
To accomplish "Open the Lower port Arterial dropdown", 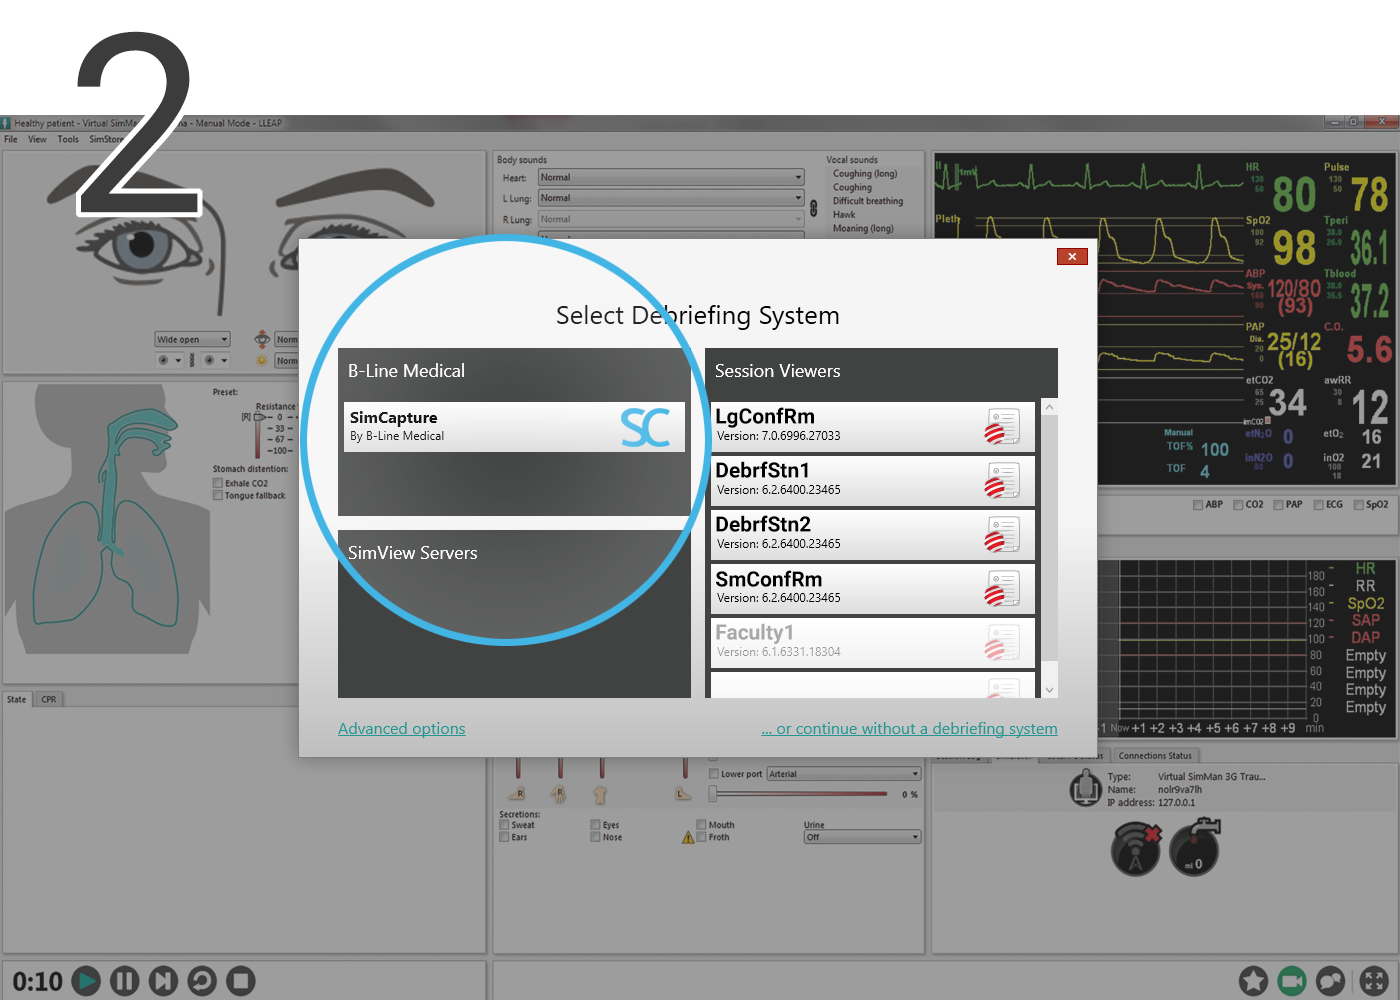I will [843, 774].
